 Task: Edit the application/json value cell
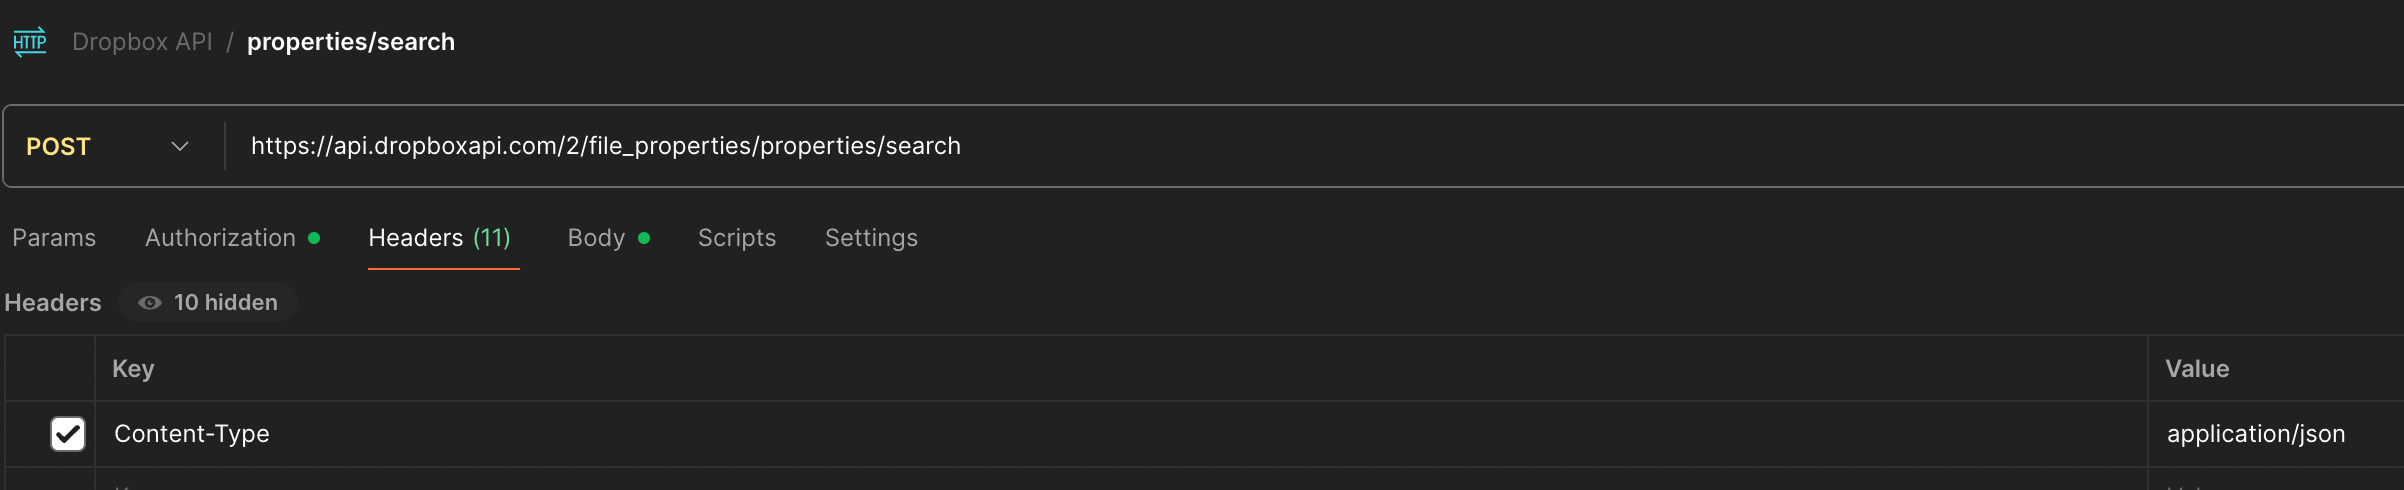[2255, 434]
